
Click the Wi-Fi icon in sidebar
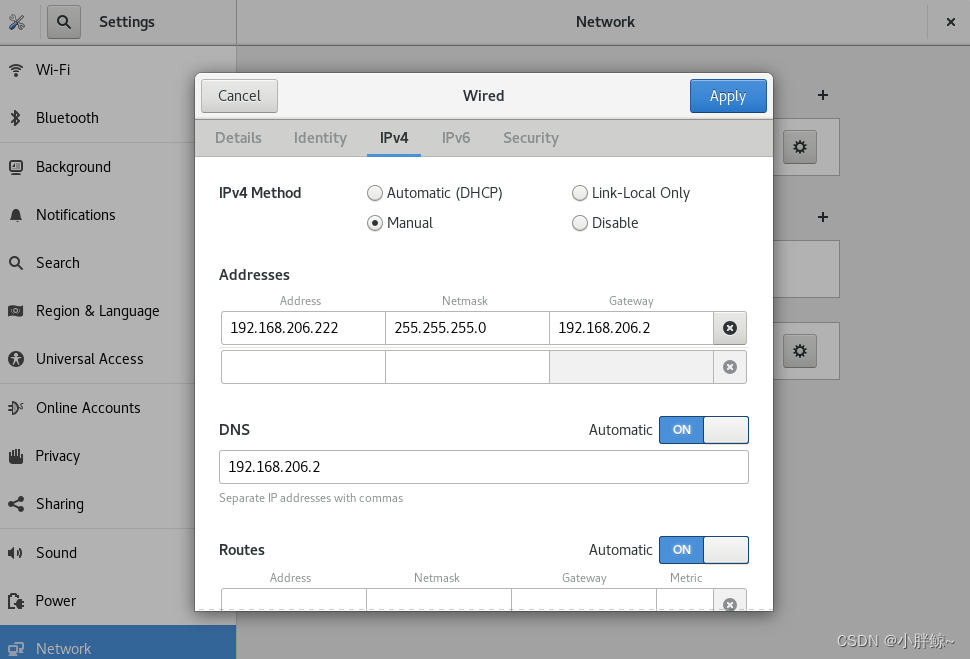16,70
